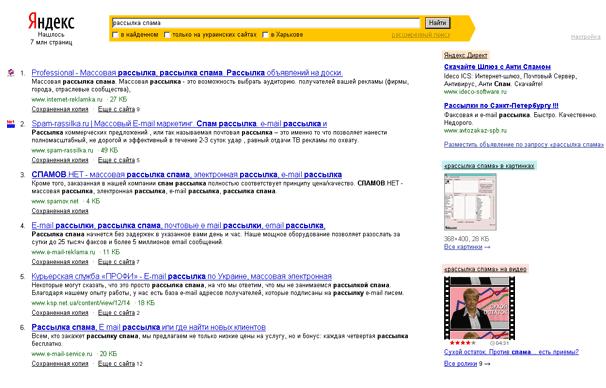Click Еще с сайта under spam-rassilka result
606x388 pixels.
click(x=116, y=160)
